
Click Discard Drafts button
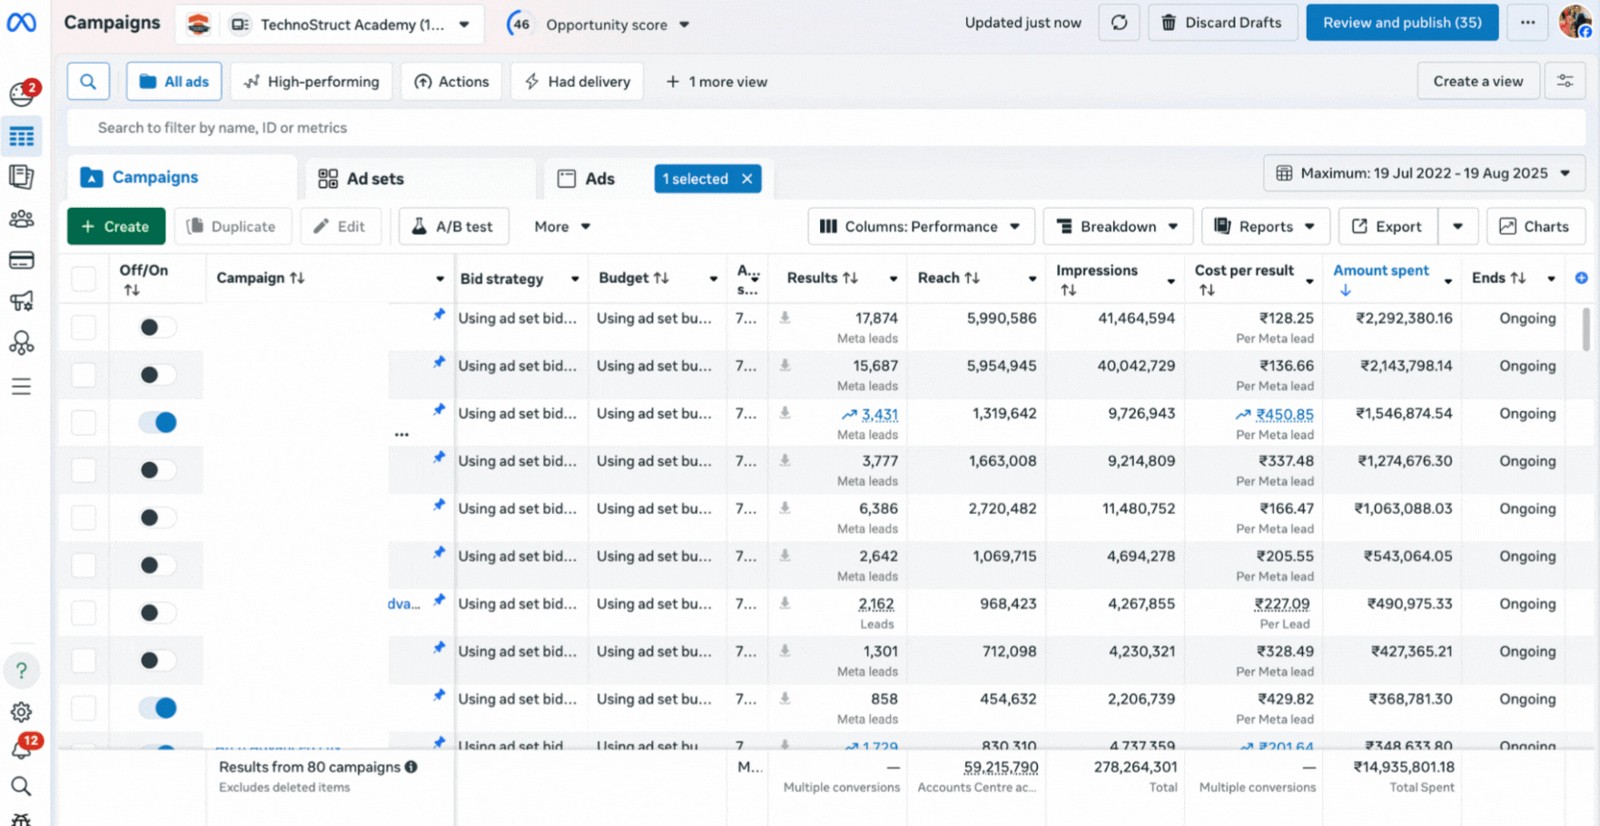click(1221, 22)
